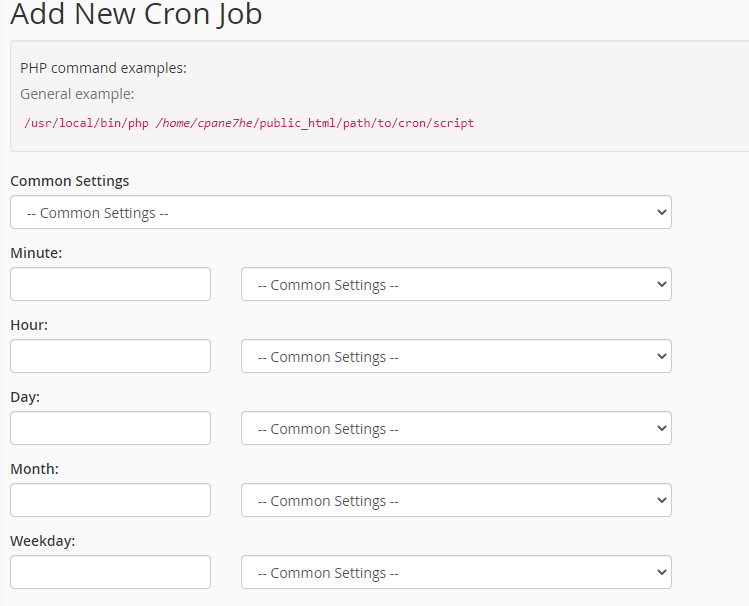
Task: Click the Add New Cron Job heading
Action: [136, 14]
